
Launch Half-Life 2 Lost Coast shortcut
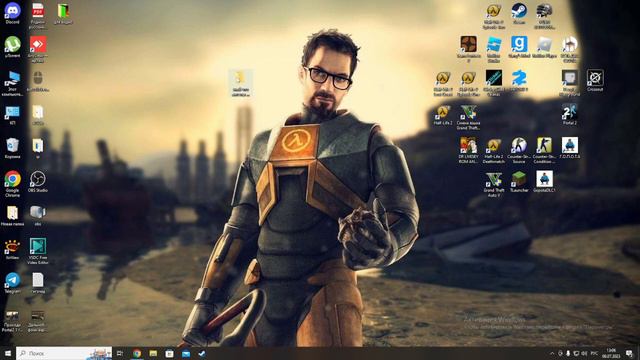pos(443,83)
